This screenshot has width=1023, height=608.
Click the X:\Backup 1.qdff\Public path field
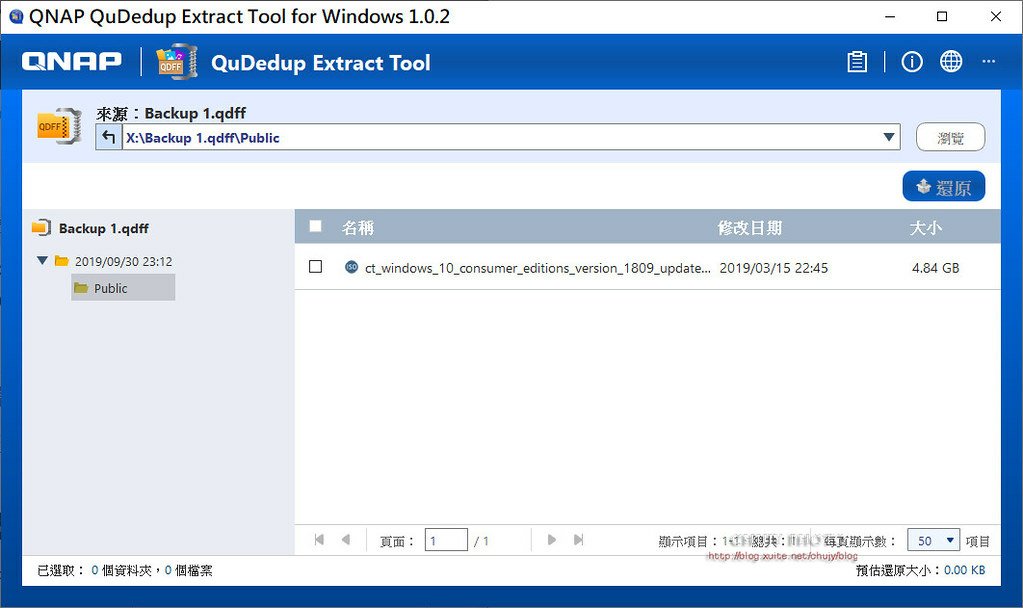click(499, 138)
